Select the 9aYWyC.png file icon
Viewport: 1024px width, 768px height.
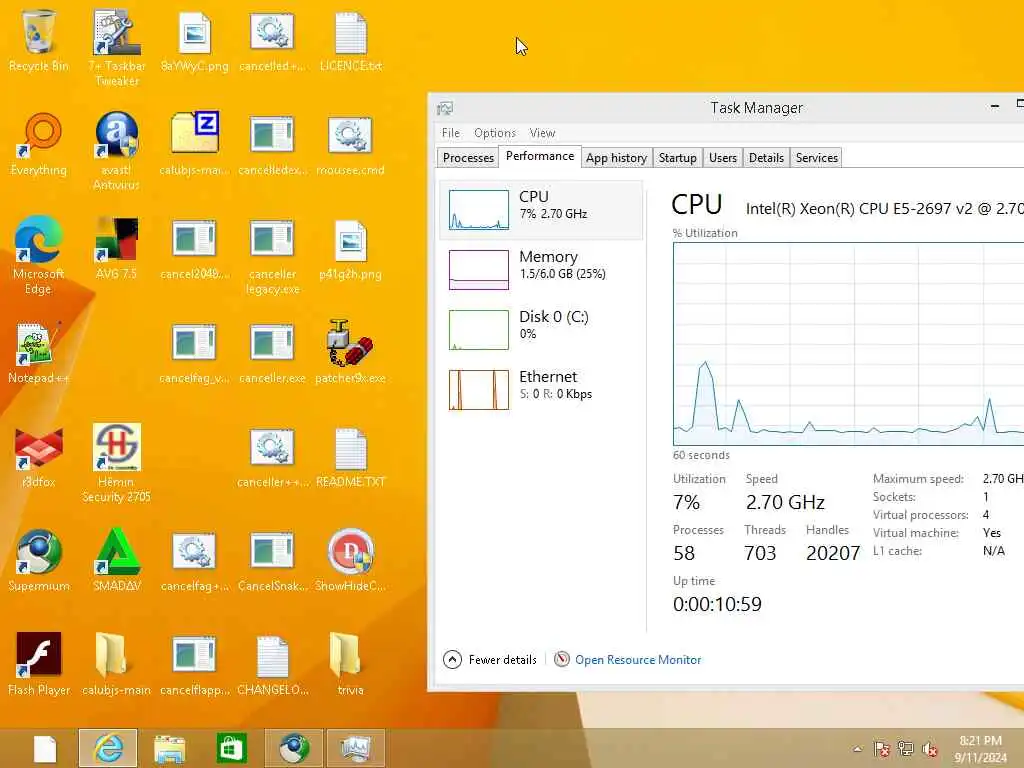pyautogui.click(x=194, y=40)
